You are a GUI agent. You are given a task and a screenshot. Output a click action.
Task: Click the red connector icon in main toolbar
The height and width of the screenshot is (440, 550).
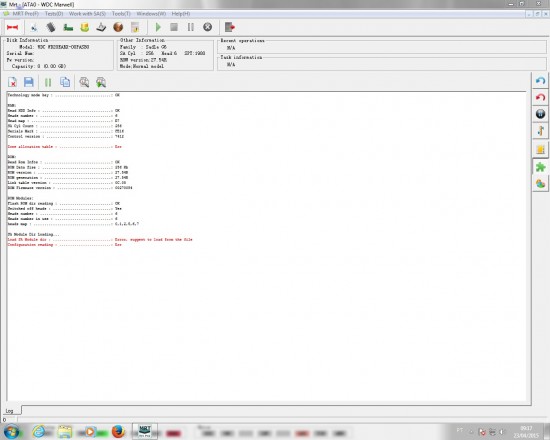[13, 27]
